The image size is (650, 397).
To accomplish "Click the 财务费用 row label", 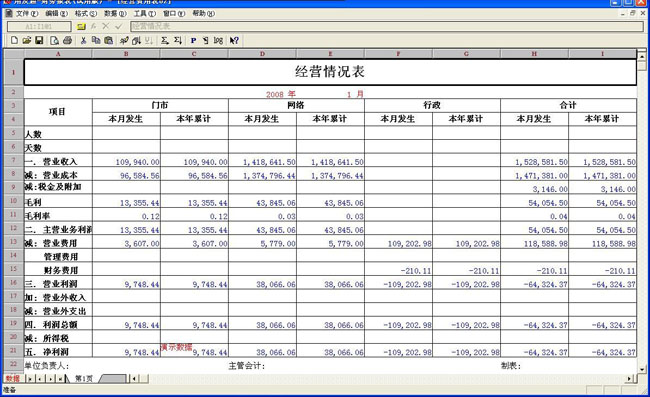I will click(61, 271).
